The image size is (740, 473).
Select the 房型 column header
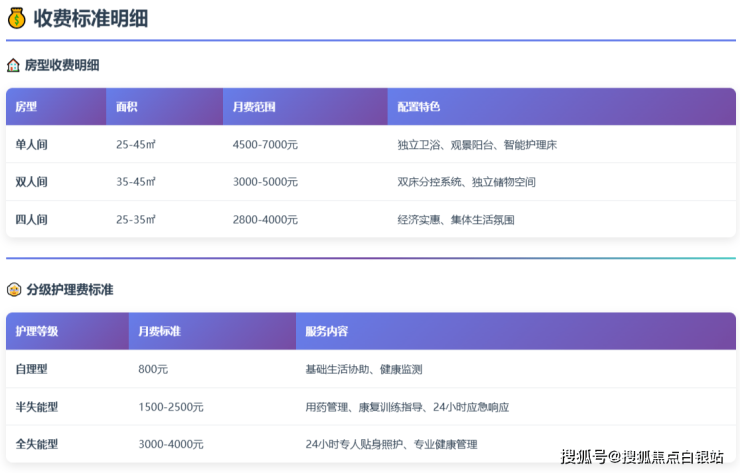pos(26,107)
